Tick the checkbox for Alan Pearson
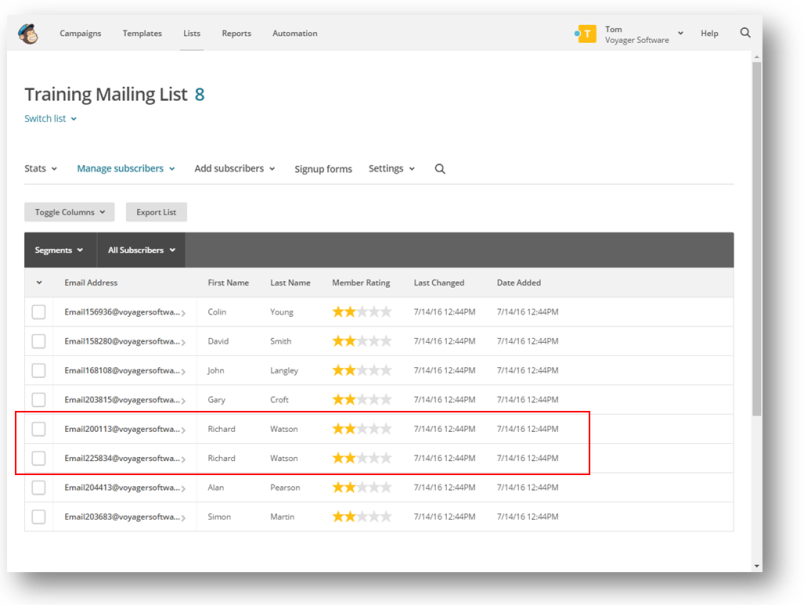 pyautogui.click(x=38, y=488)
